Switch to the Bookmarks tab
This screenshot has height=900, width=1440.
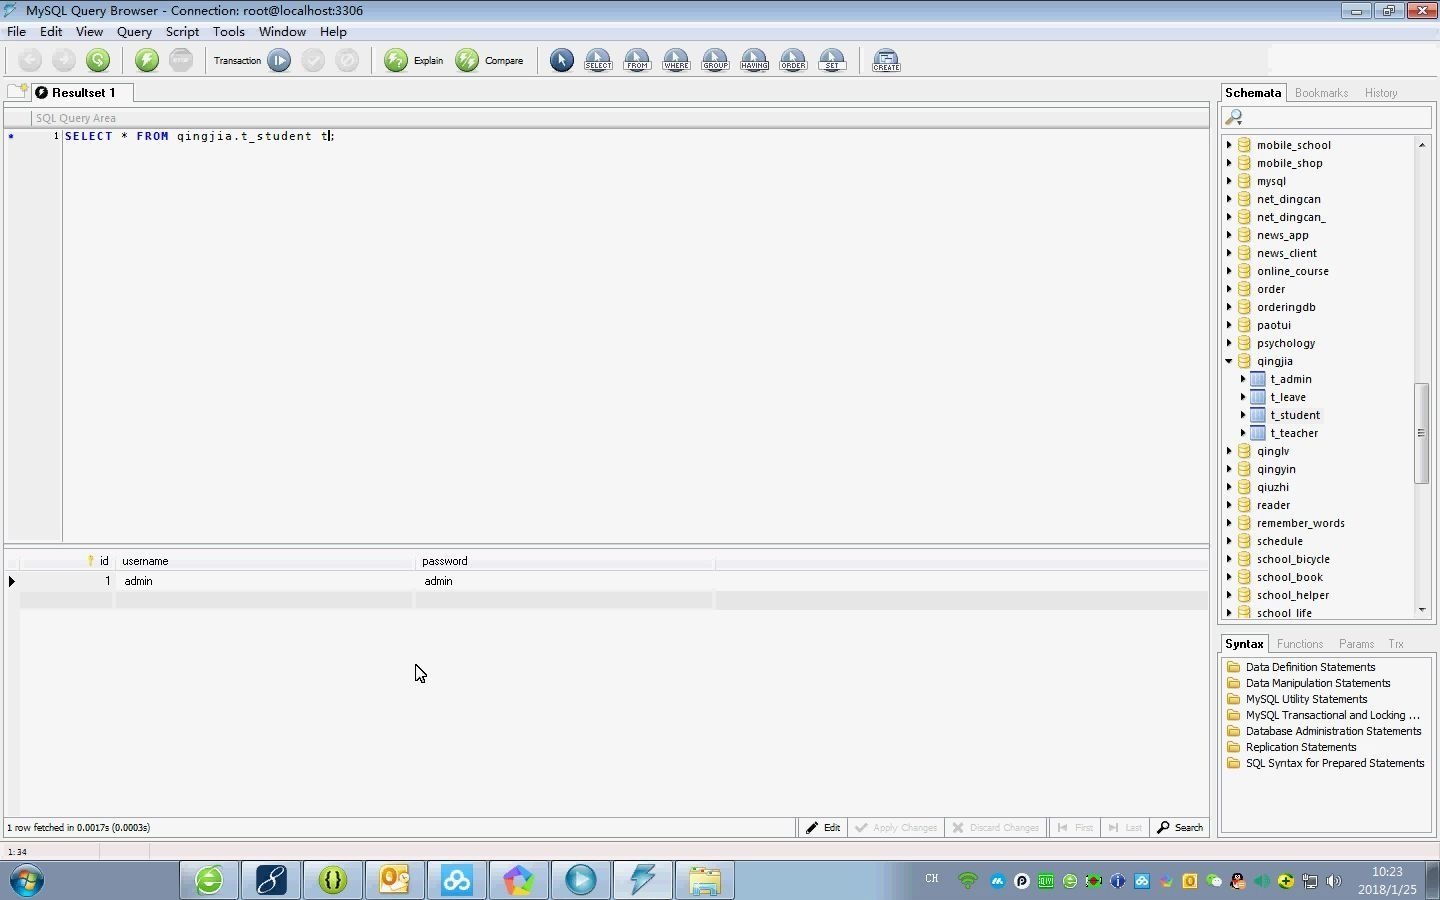tap(1321, 93)
